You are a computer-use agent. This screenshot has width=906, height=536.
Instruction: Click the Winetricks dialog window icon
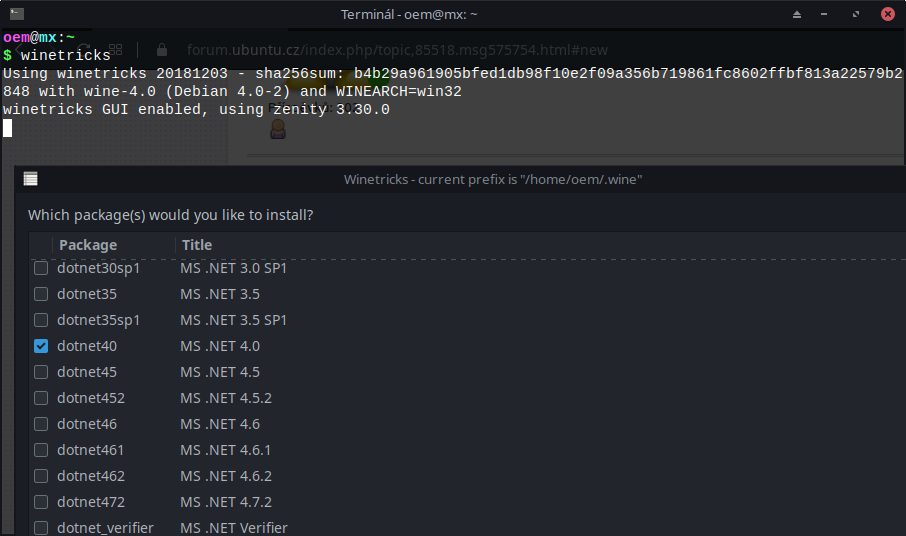pyautogui.click(x=31, y=179)
